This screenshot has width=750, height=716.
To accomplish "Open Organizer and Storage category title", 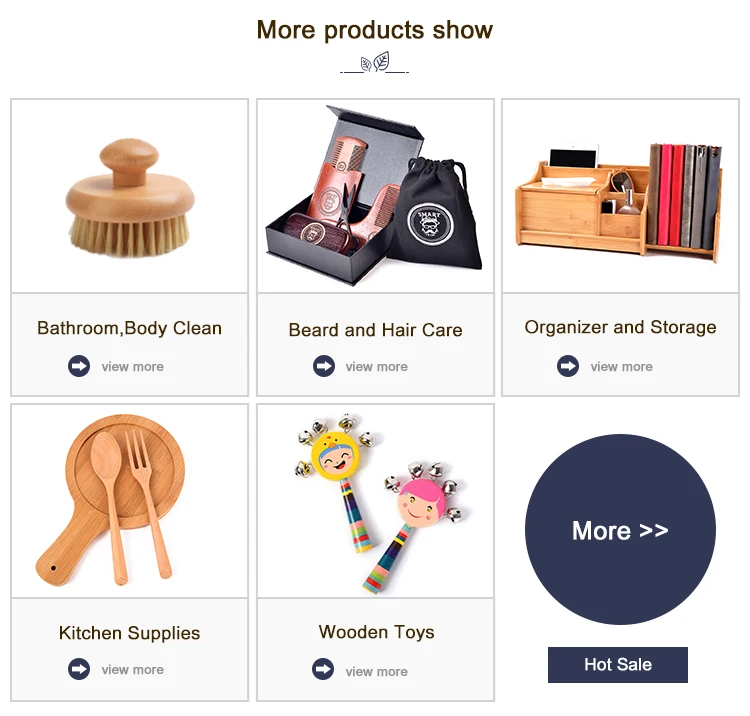I will click(620, 328).
